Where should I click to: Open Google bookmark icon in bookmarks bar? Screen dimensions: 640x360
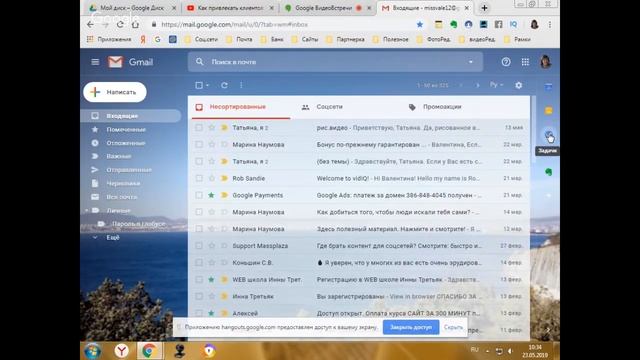click(x=158, y=40)
